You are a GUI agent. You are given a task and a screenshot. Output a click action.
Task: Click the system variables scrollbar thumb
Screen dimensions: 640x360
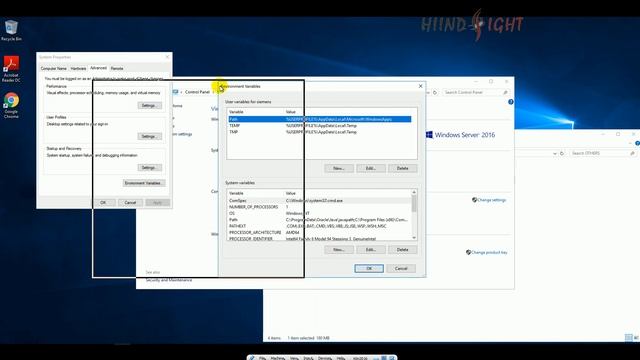pyautogui.click(x=414, y=204)
